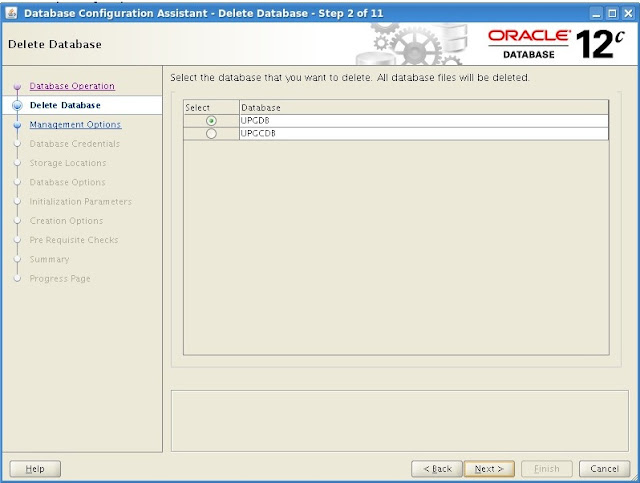Close the Database Configuration Assistant window
This screenshot has height=483, width=640.
[628, 13]
